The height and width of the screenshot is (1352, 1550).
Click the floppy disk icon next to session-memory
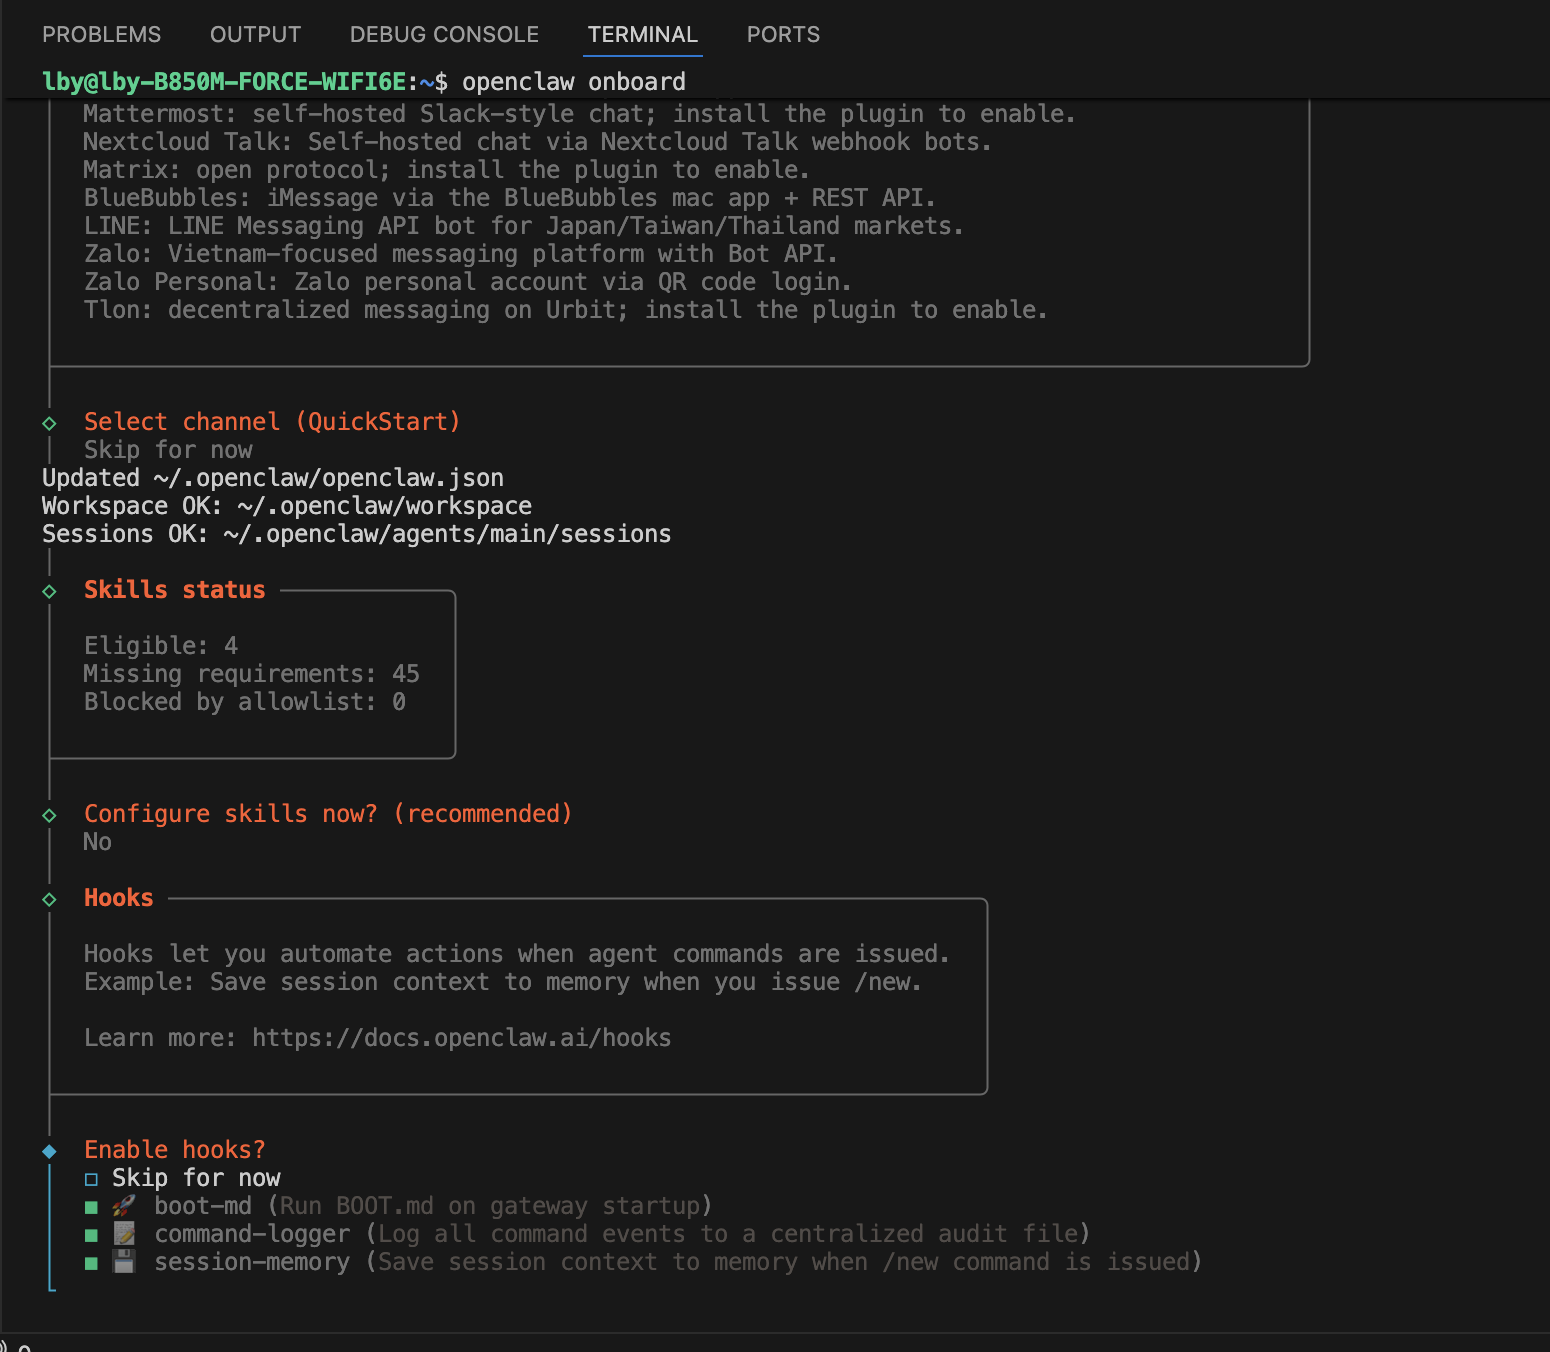[x=124, y=1262]
